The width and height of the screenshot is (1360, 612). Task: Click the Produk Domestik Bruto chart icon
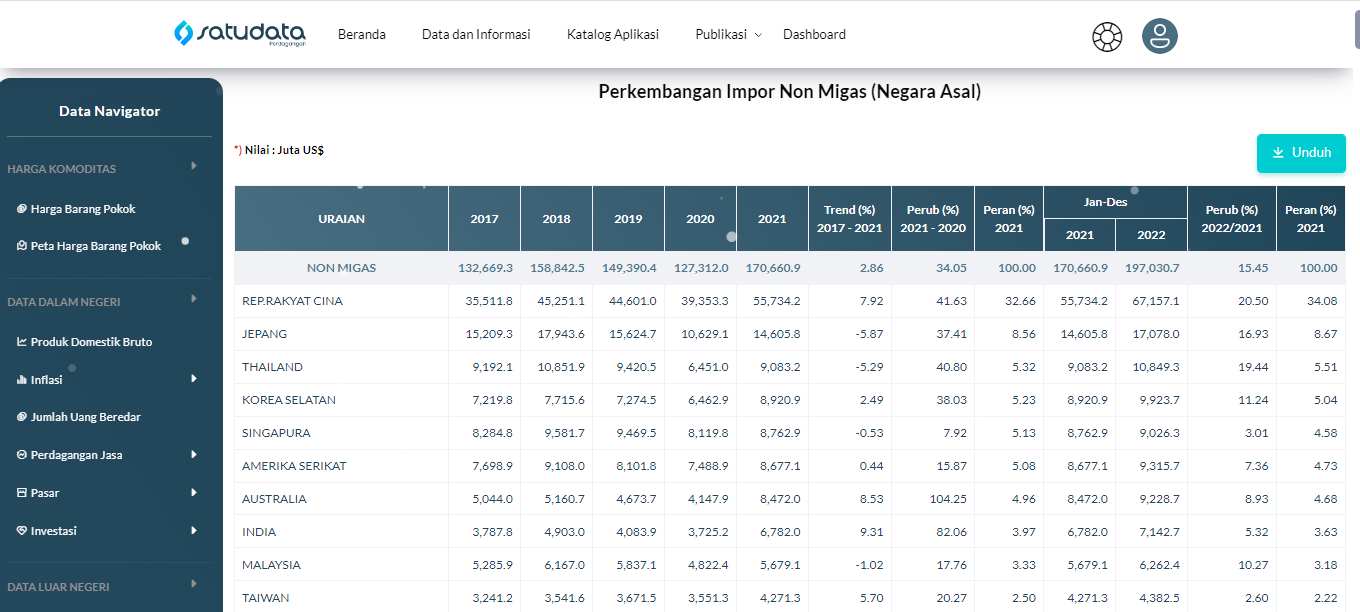tap(22, 342)
